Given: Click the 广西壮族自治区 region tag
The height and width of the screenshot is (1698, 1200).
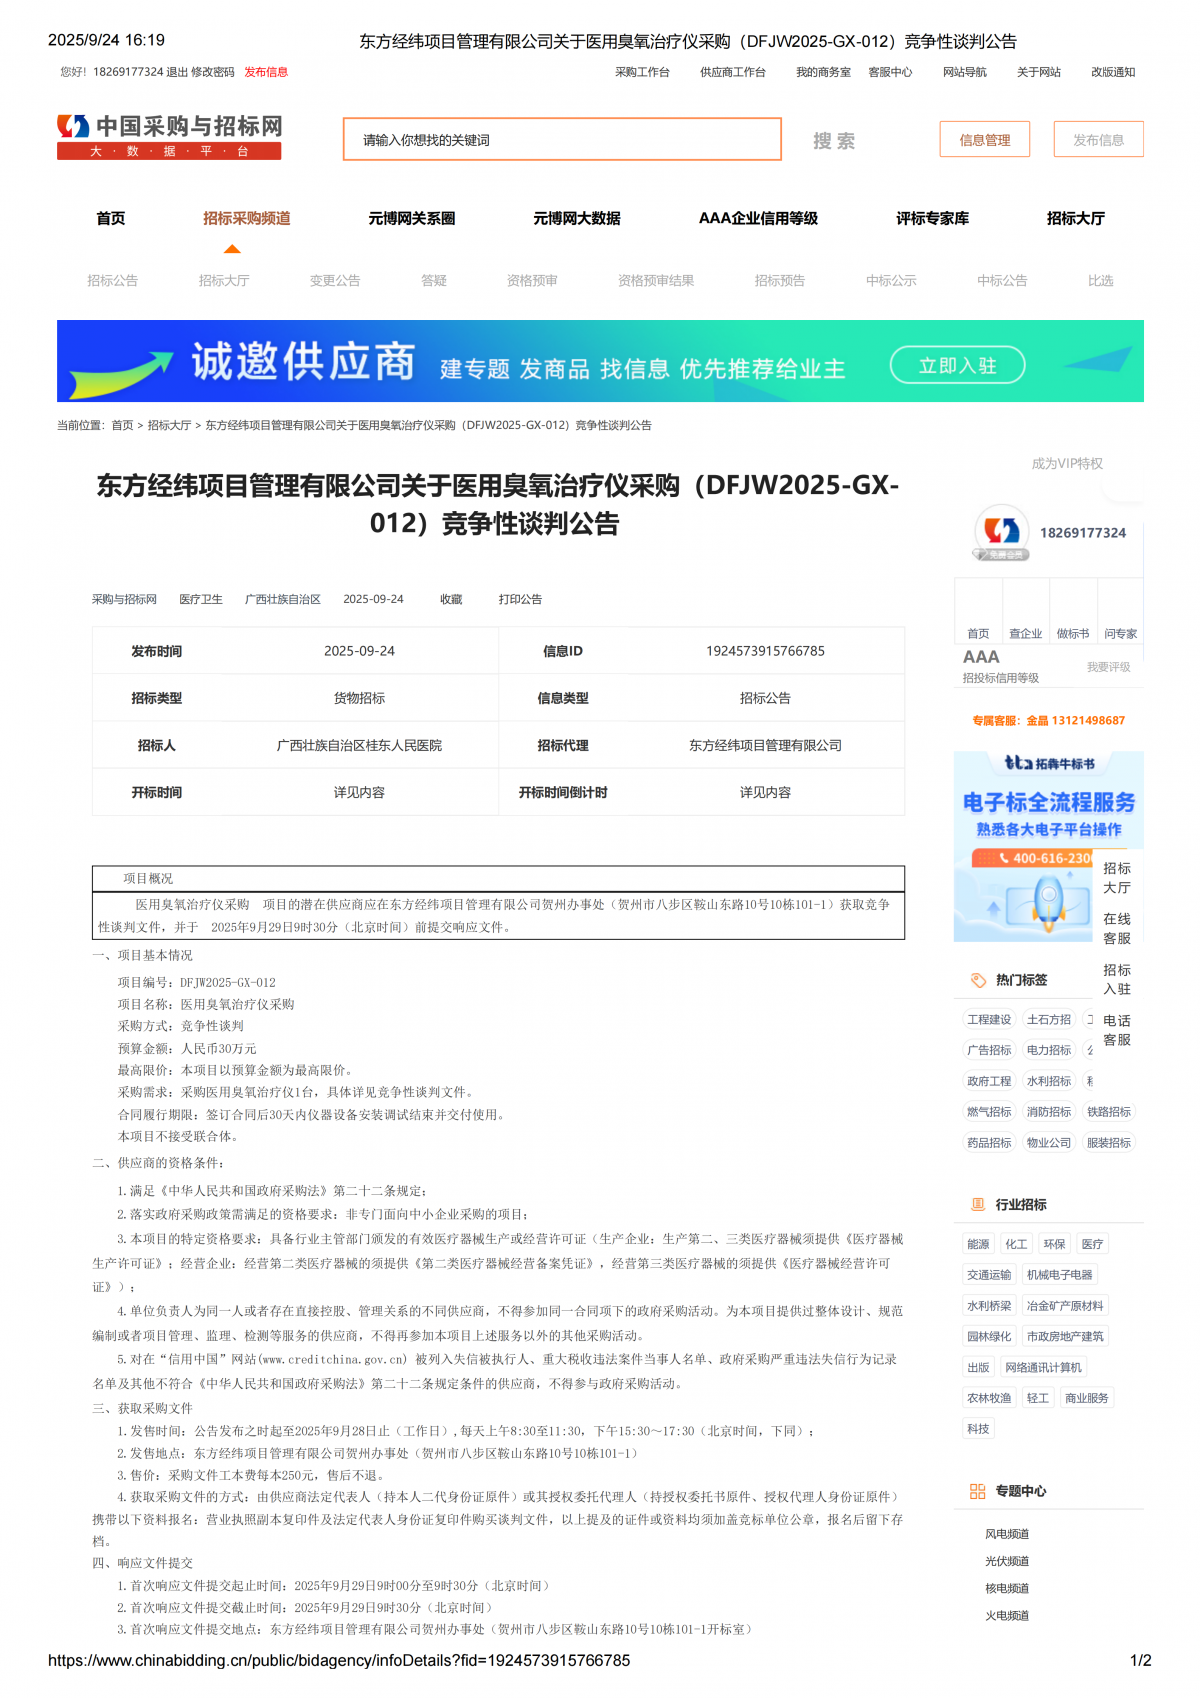Looking at the screenshot, I should point(283,599).
